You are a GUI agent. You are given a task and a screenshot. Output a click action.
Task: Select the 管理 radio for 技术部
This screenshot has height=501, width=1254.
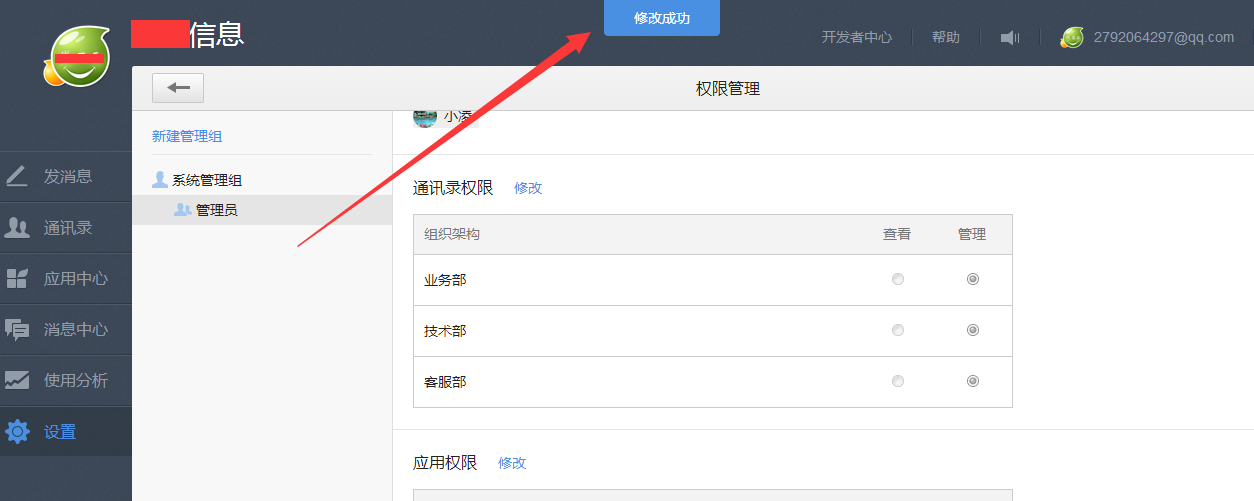(973, 330)
